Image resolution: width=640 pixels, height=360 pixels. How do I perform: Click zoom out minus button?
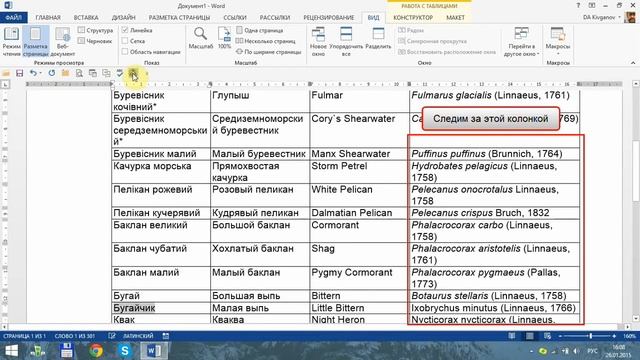[x=560, y=336]
